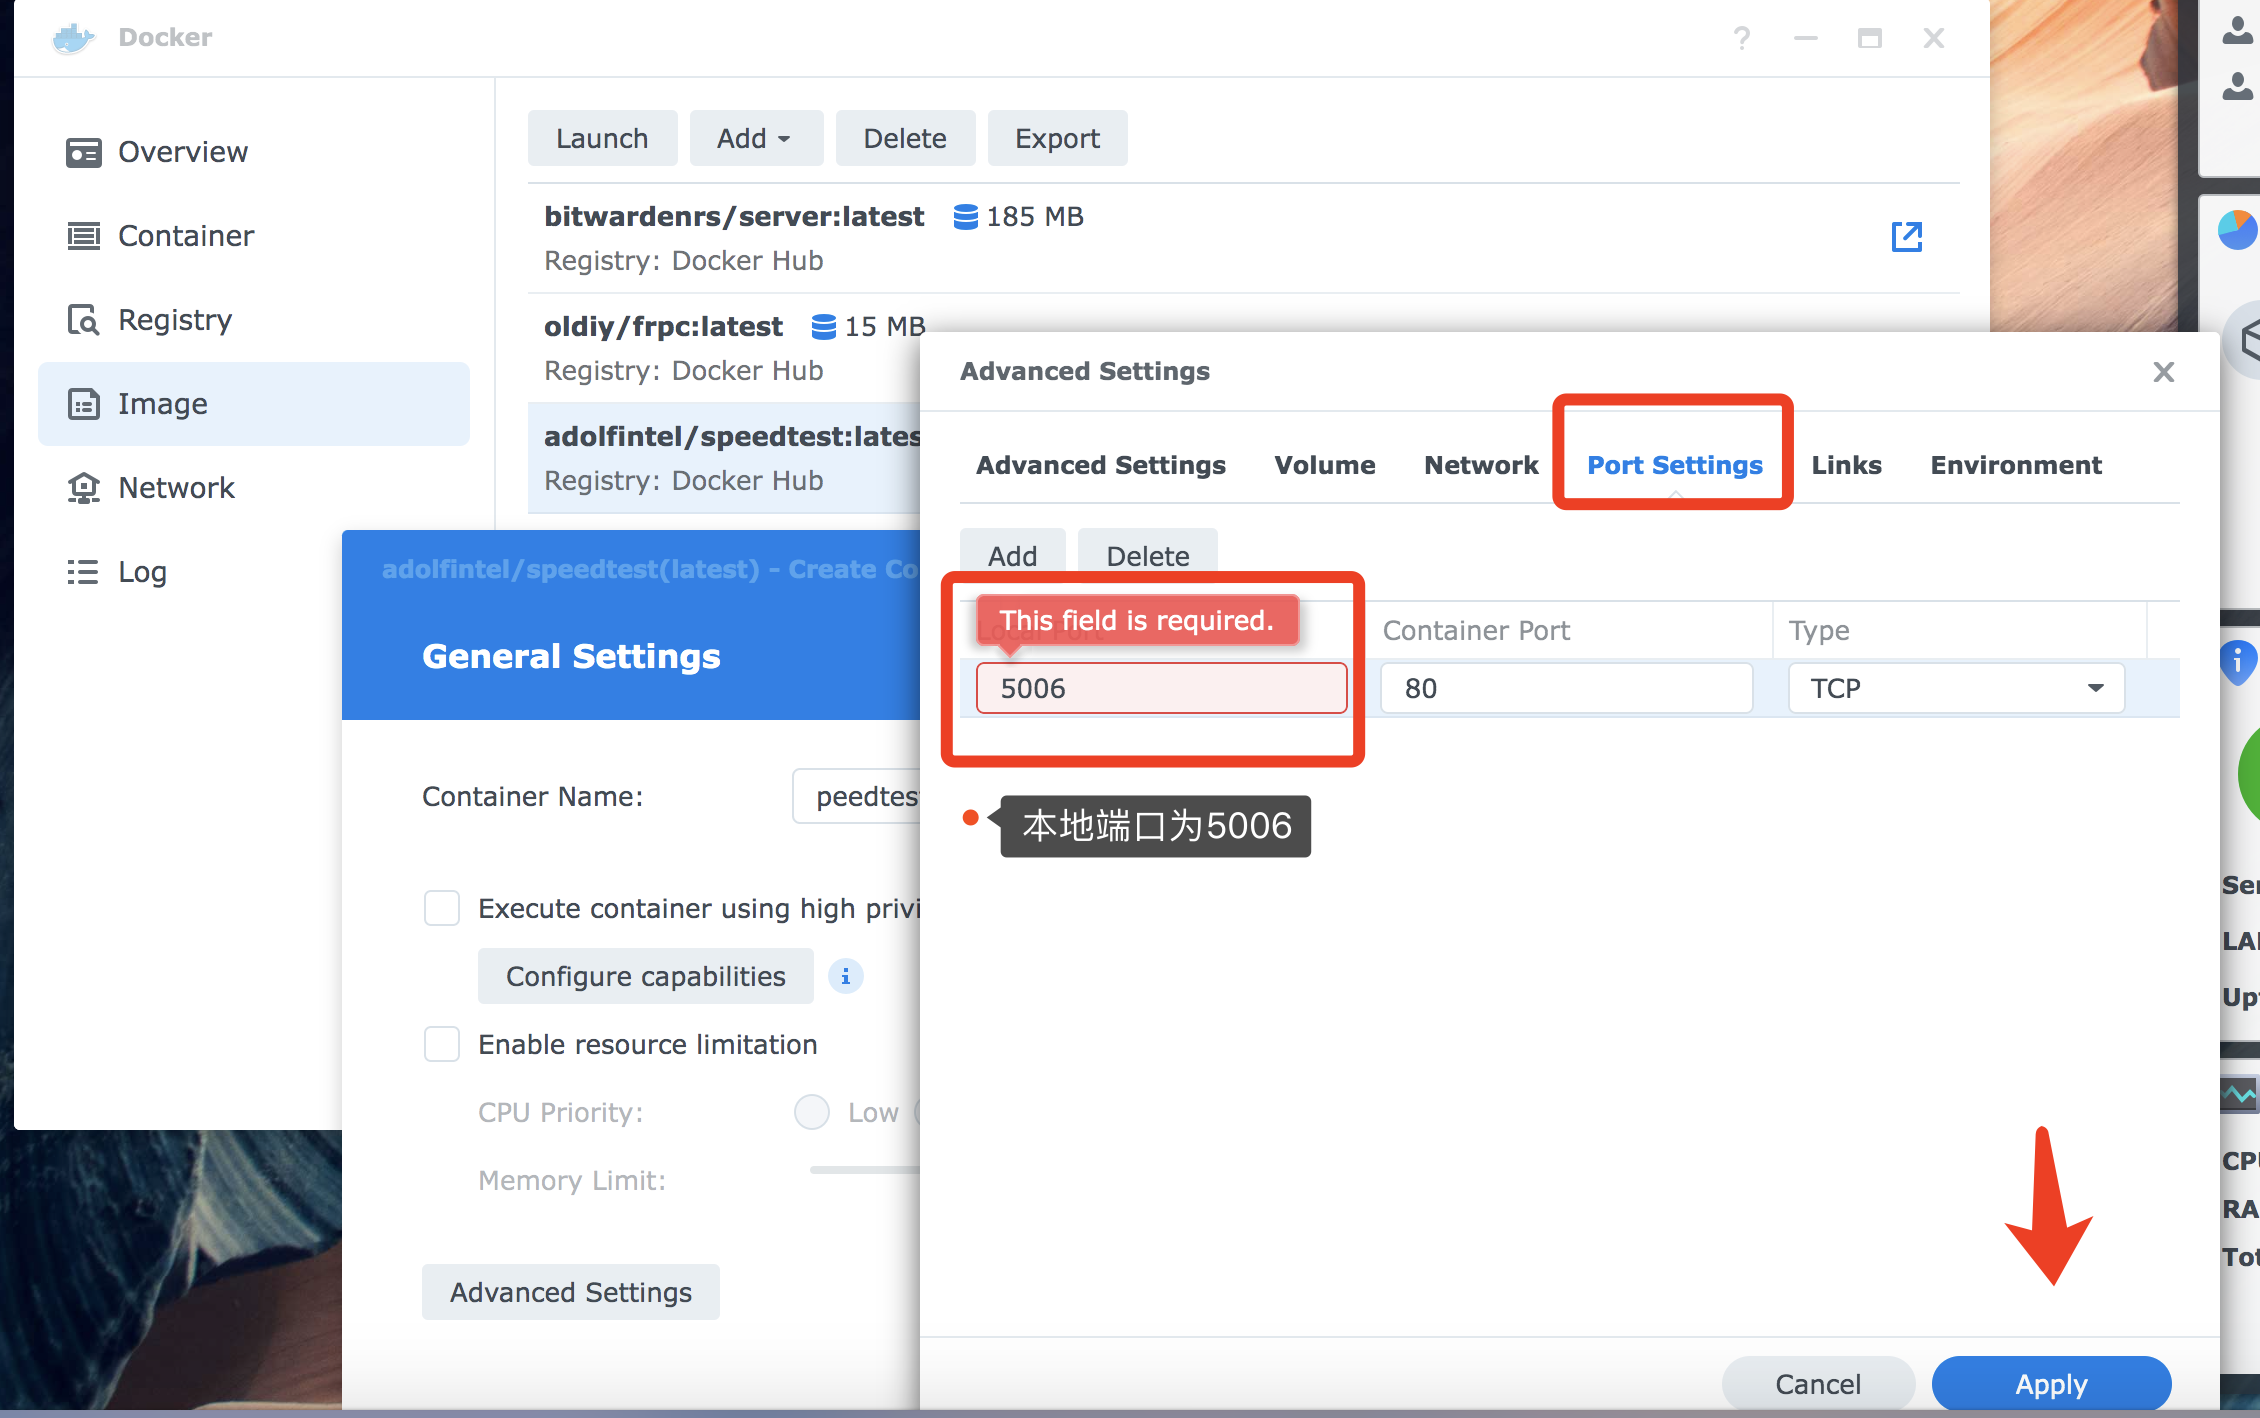The width and height of the screenshot is (2260, 1418).
Task: Enable resource limitation
Action: 441,1044
